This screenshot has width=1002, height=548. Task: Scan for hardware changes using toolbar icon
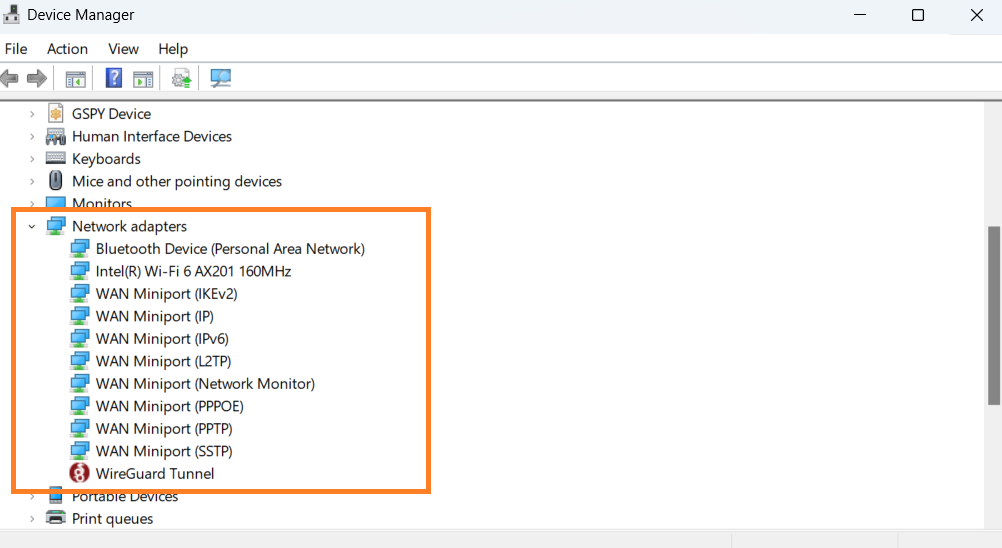(x=221, y=78)
